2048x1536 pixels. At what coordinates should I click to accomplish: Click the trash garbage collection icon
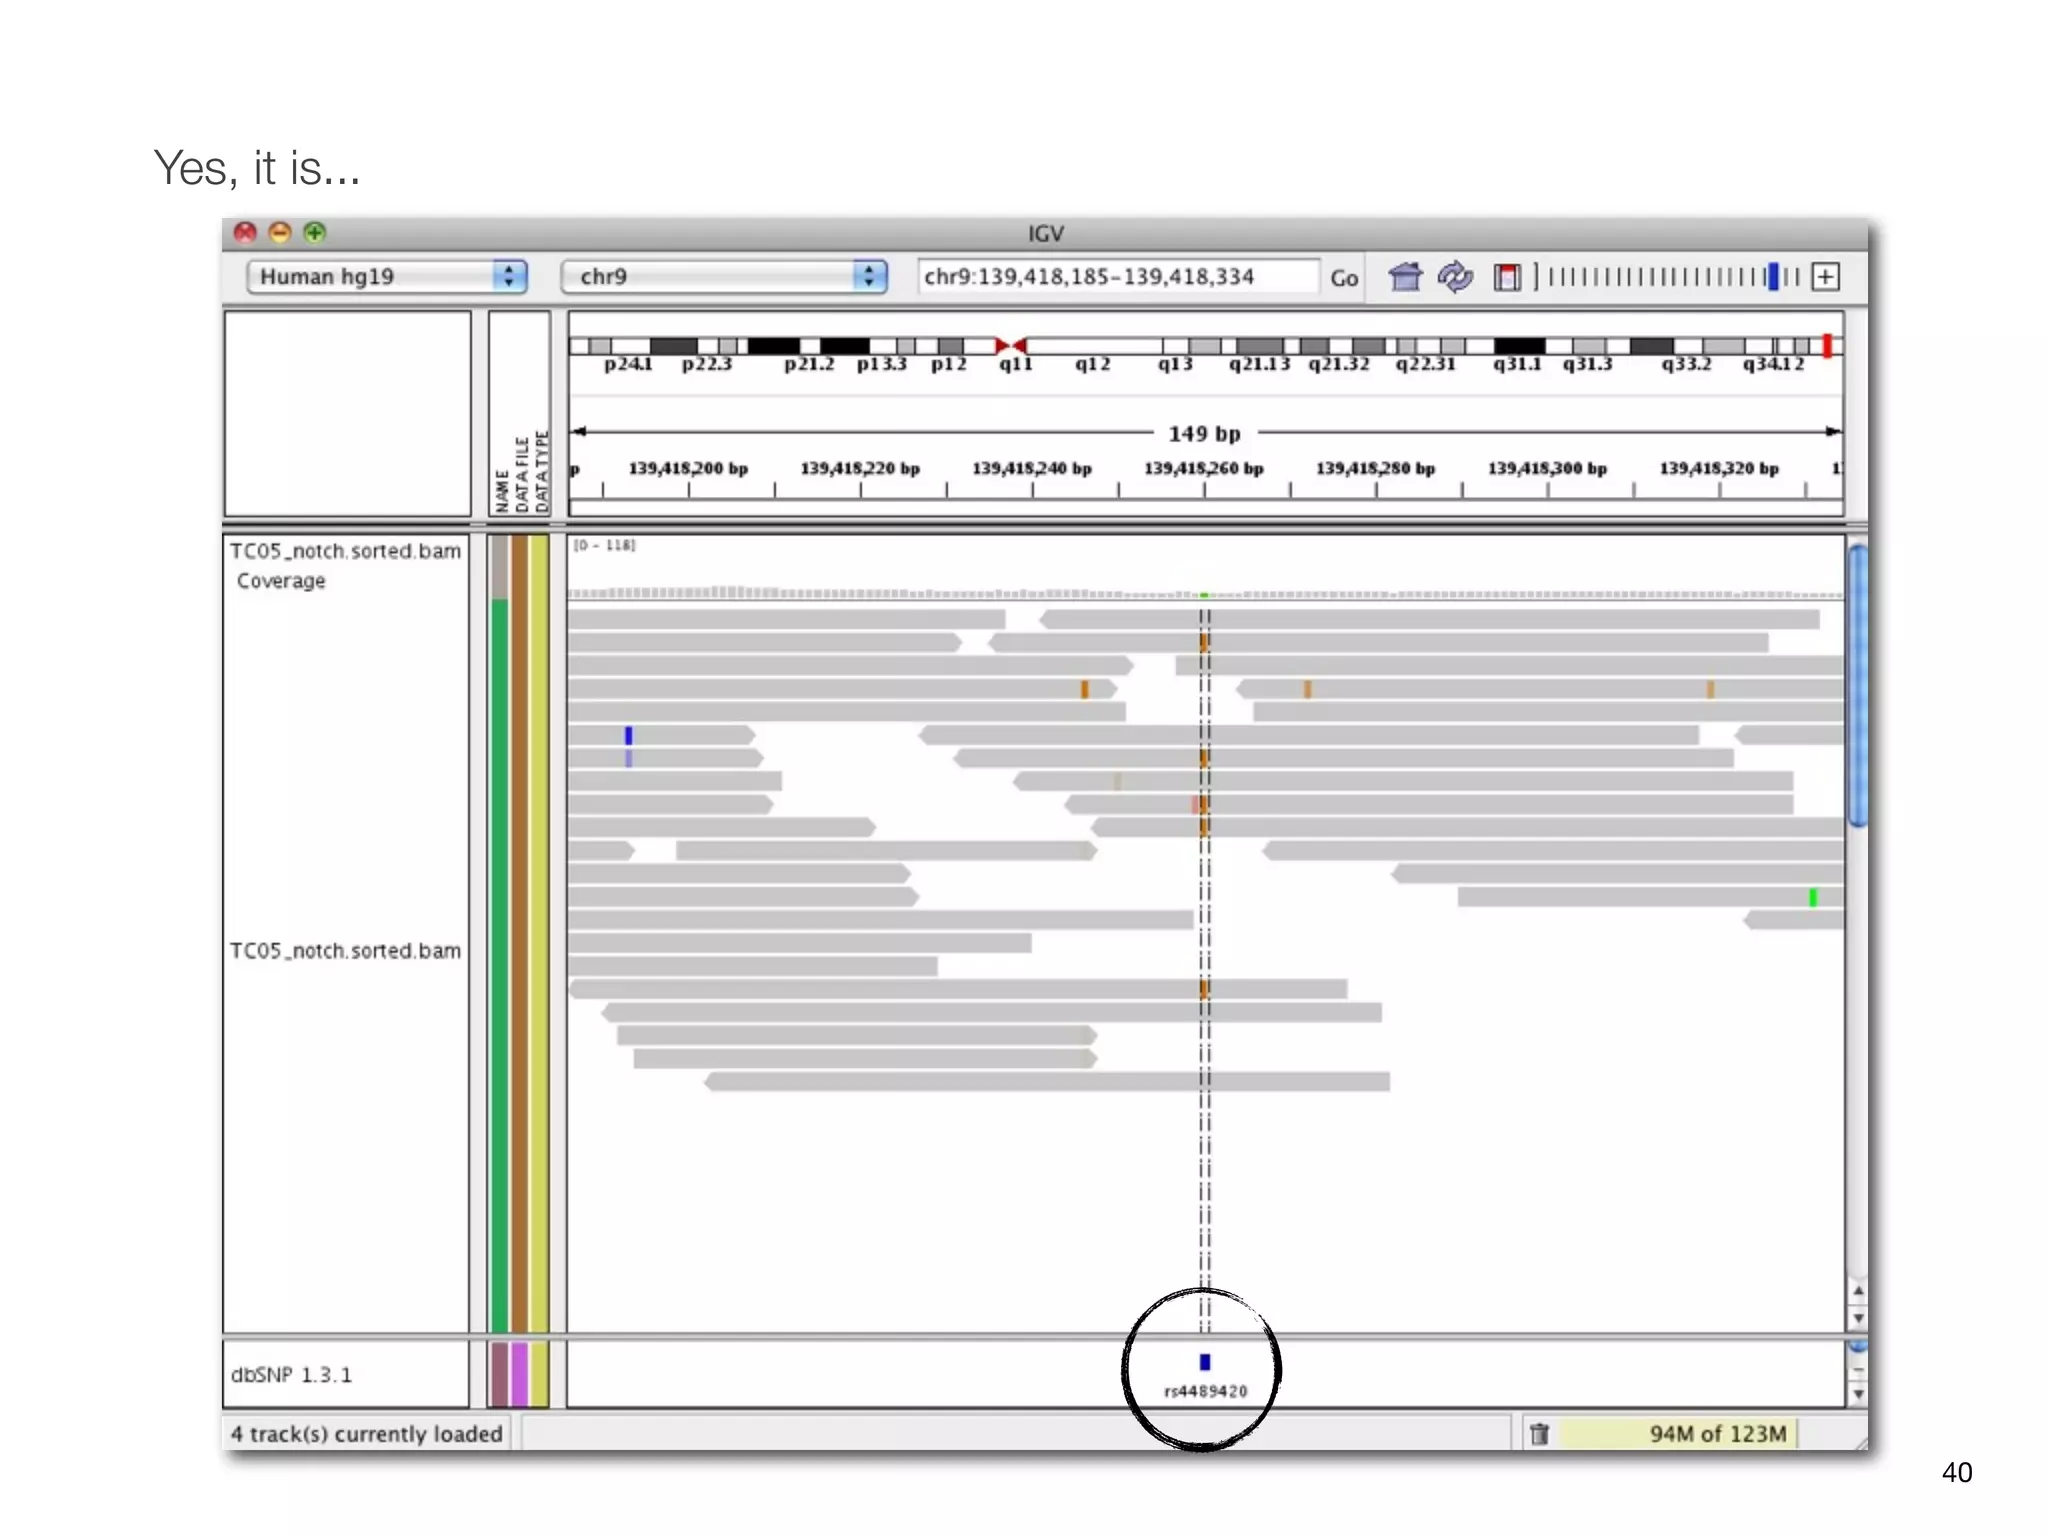point(1539,1434)
